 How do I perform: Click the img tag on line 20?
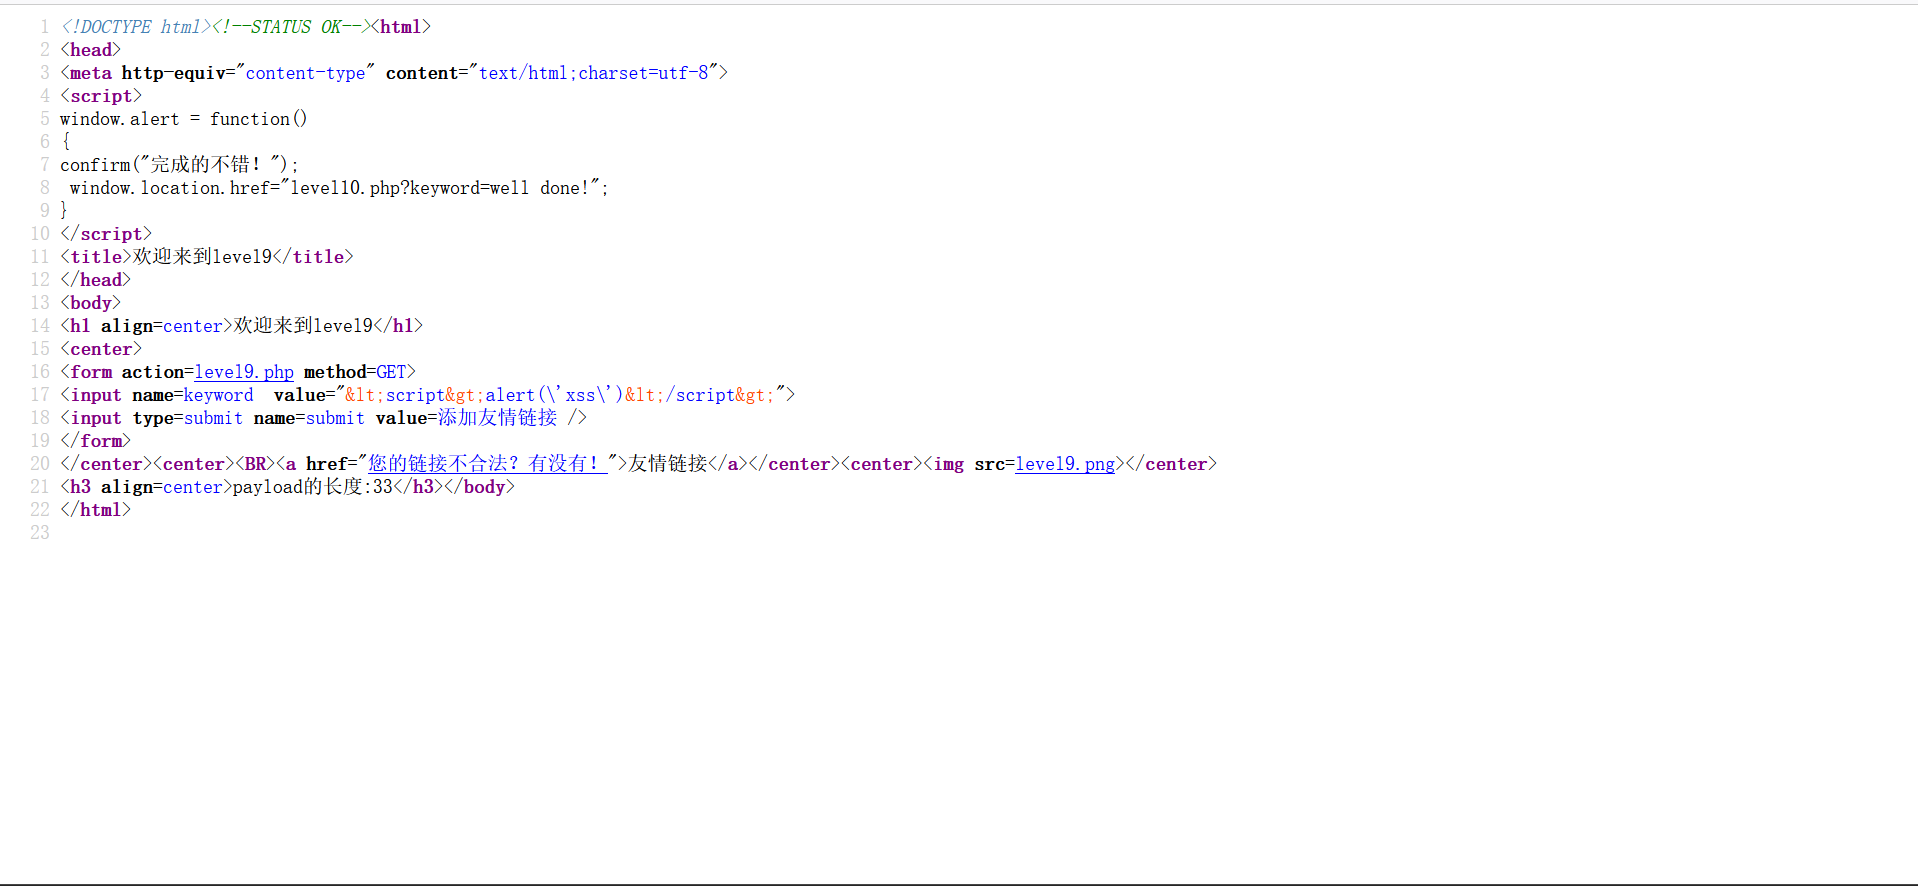1024,464
